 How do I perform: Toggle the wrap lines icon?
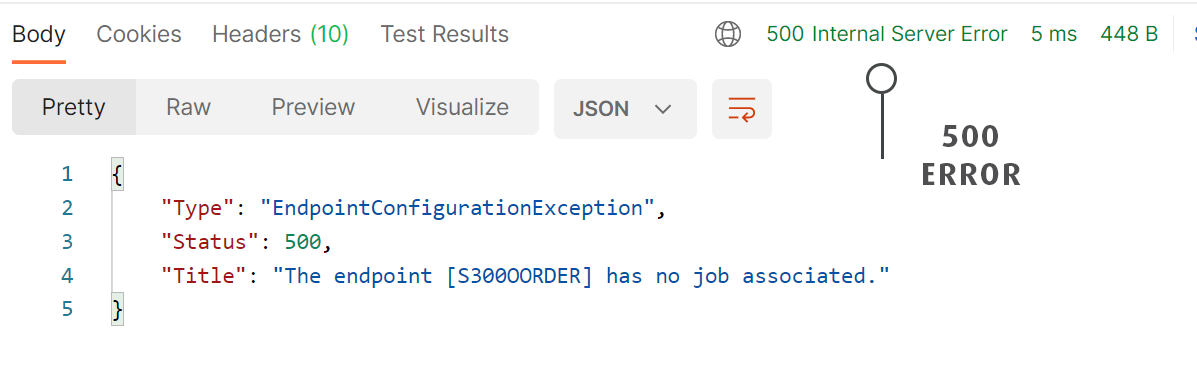coord(741,109)
